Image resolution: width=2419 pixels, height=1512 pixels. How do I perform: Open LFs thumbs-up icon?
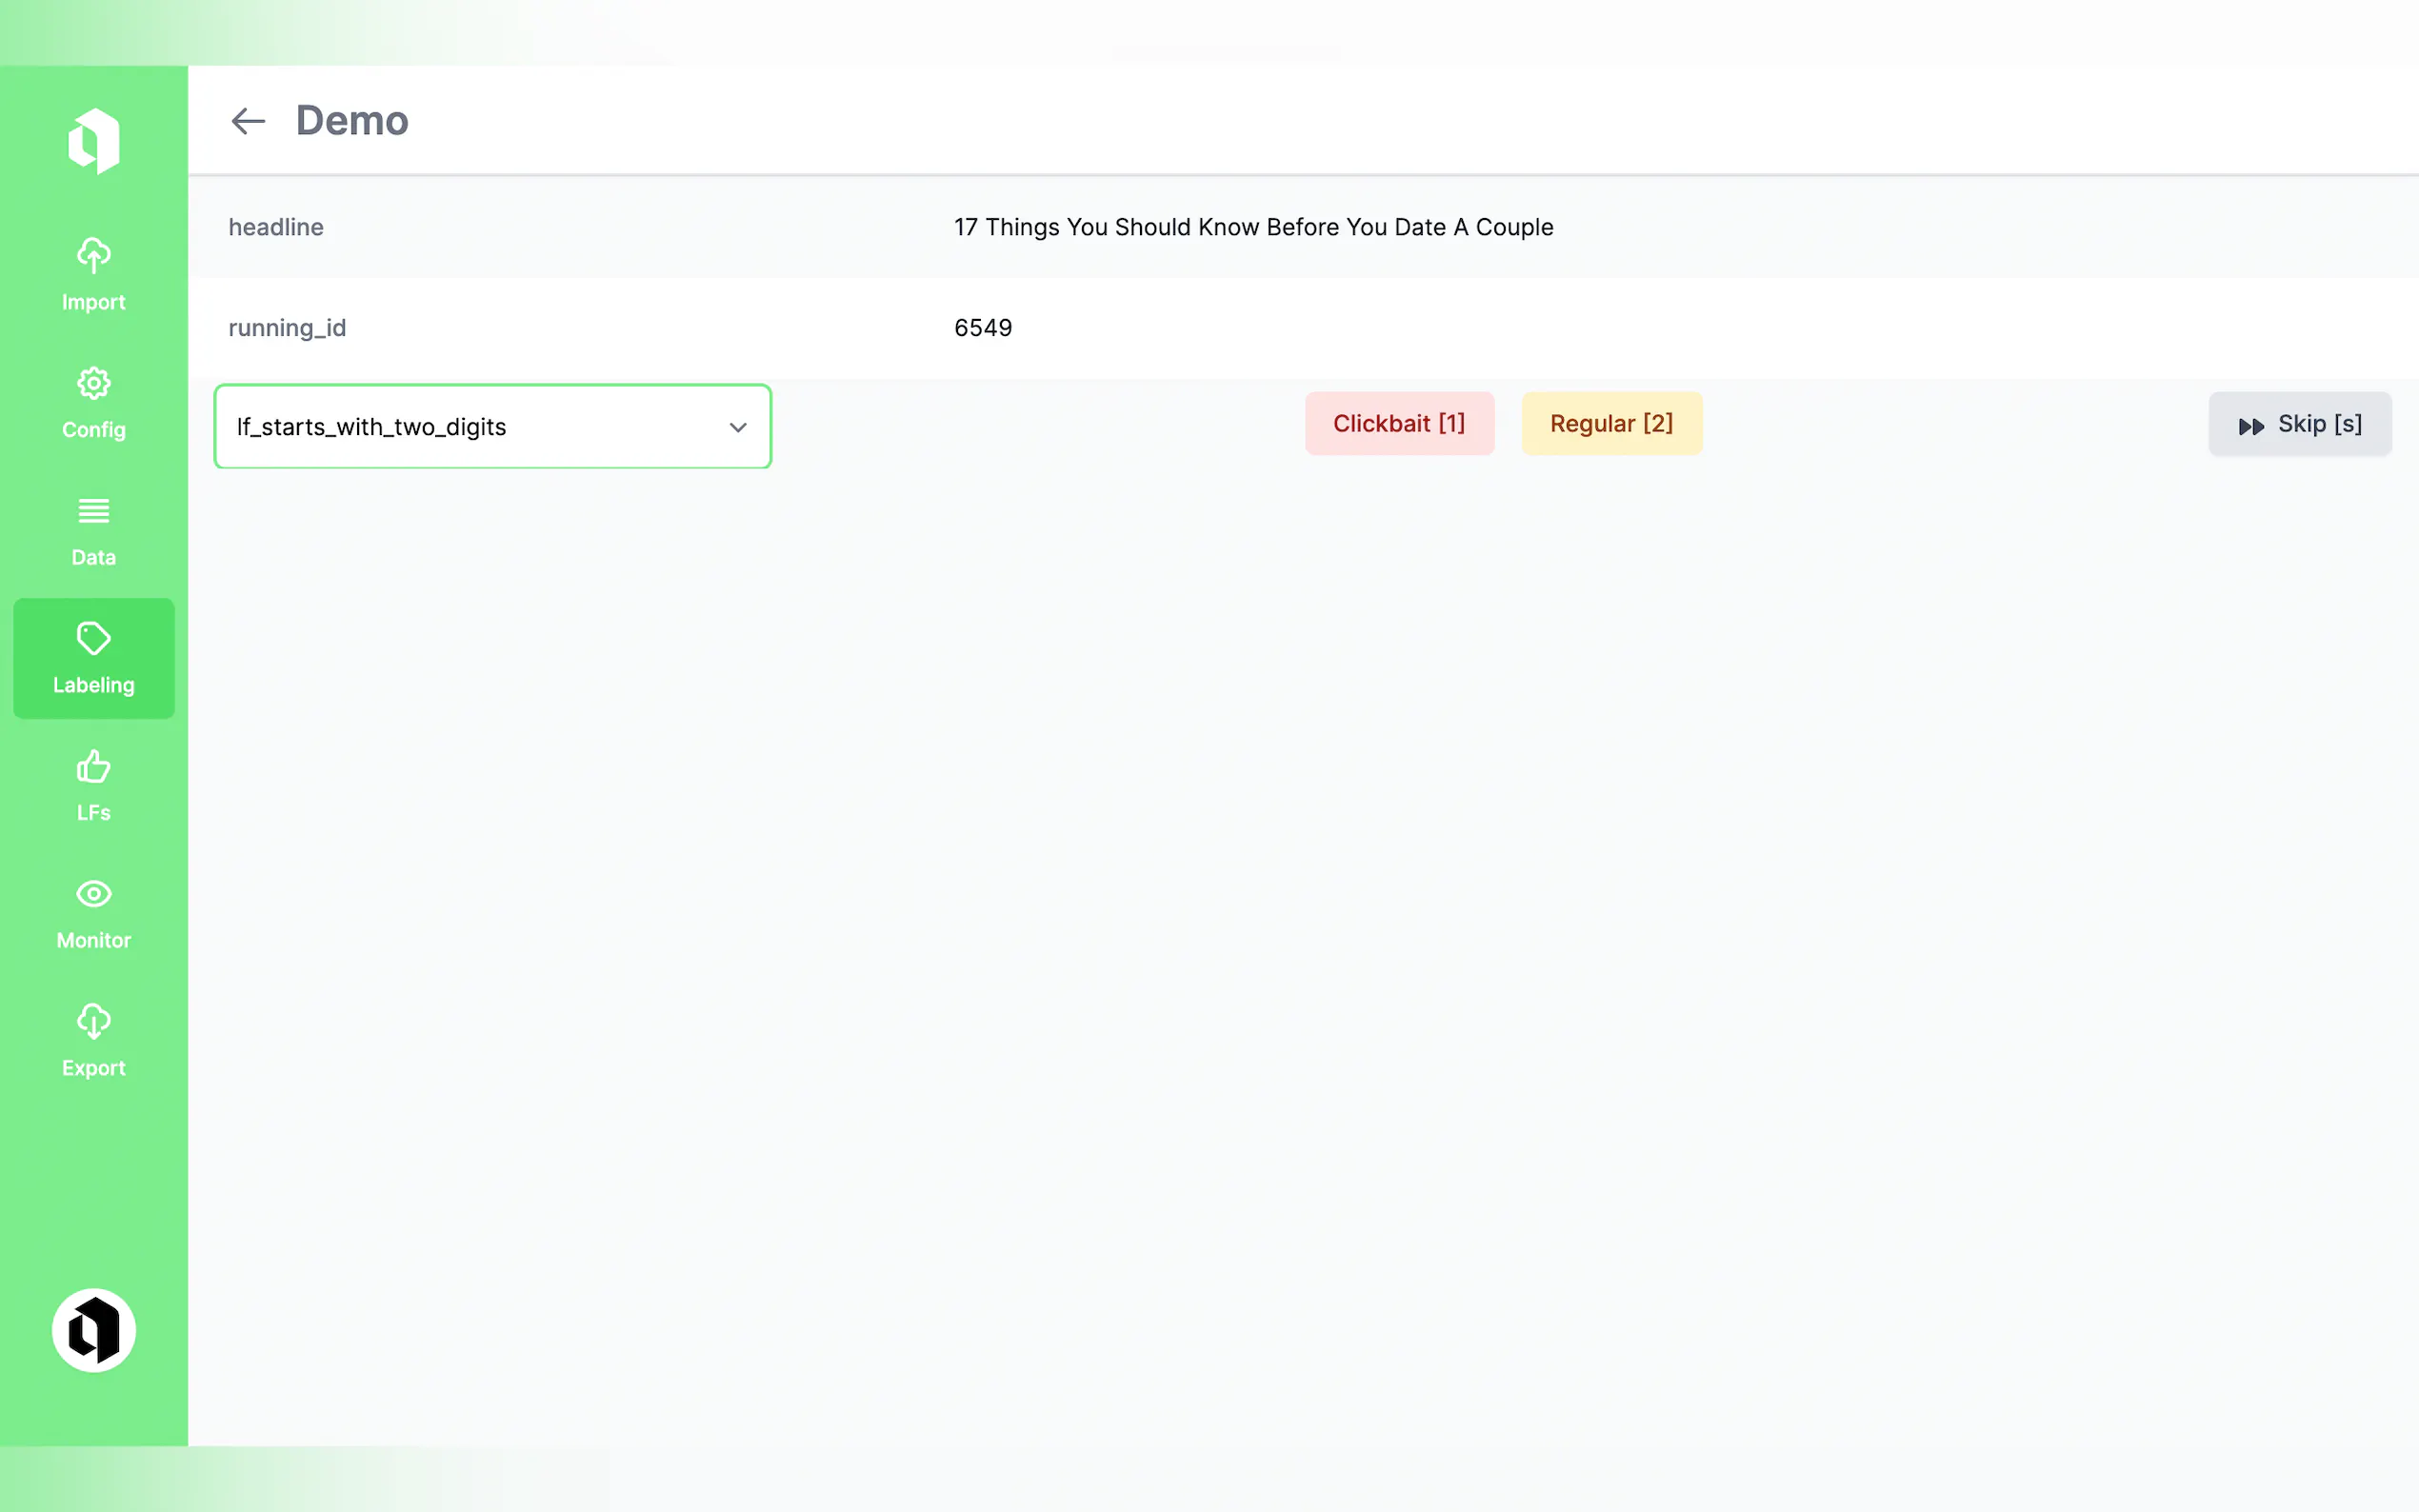click(93, 767)
